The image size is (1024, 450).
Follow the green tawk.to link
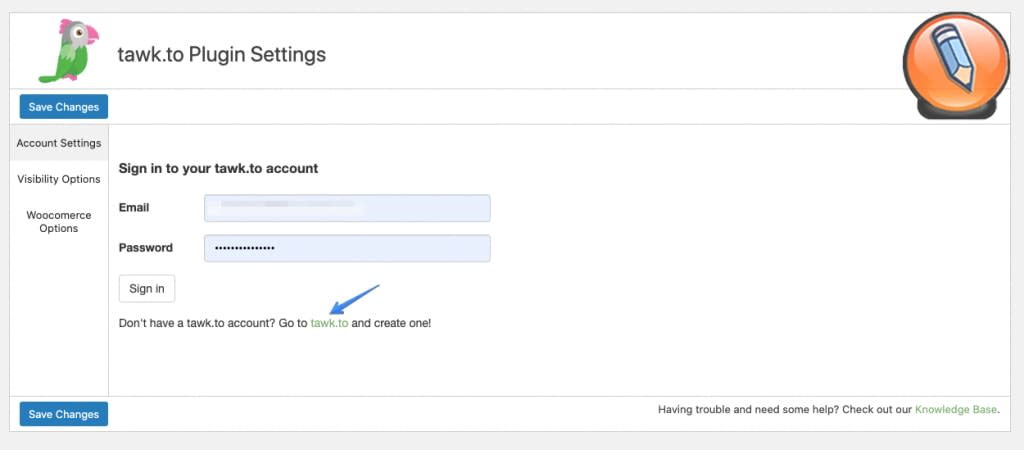click(x=329, y=323)
